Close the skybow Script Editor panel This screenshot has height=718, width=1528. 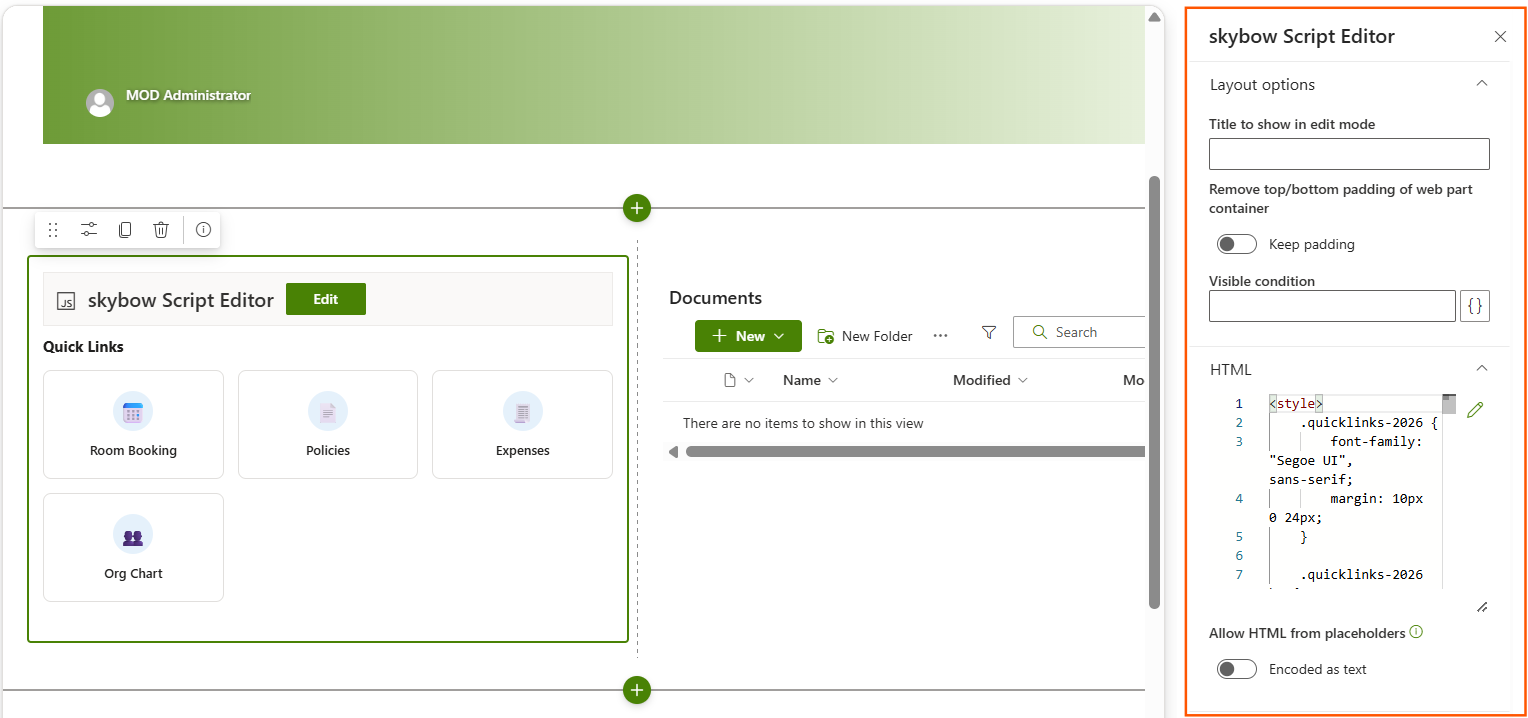tap(1500, 37)
